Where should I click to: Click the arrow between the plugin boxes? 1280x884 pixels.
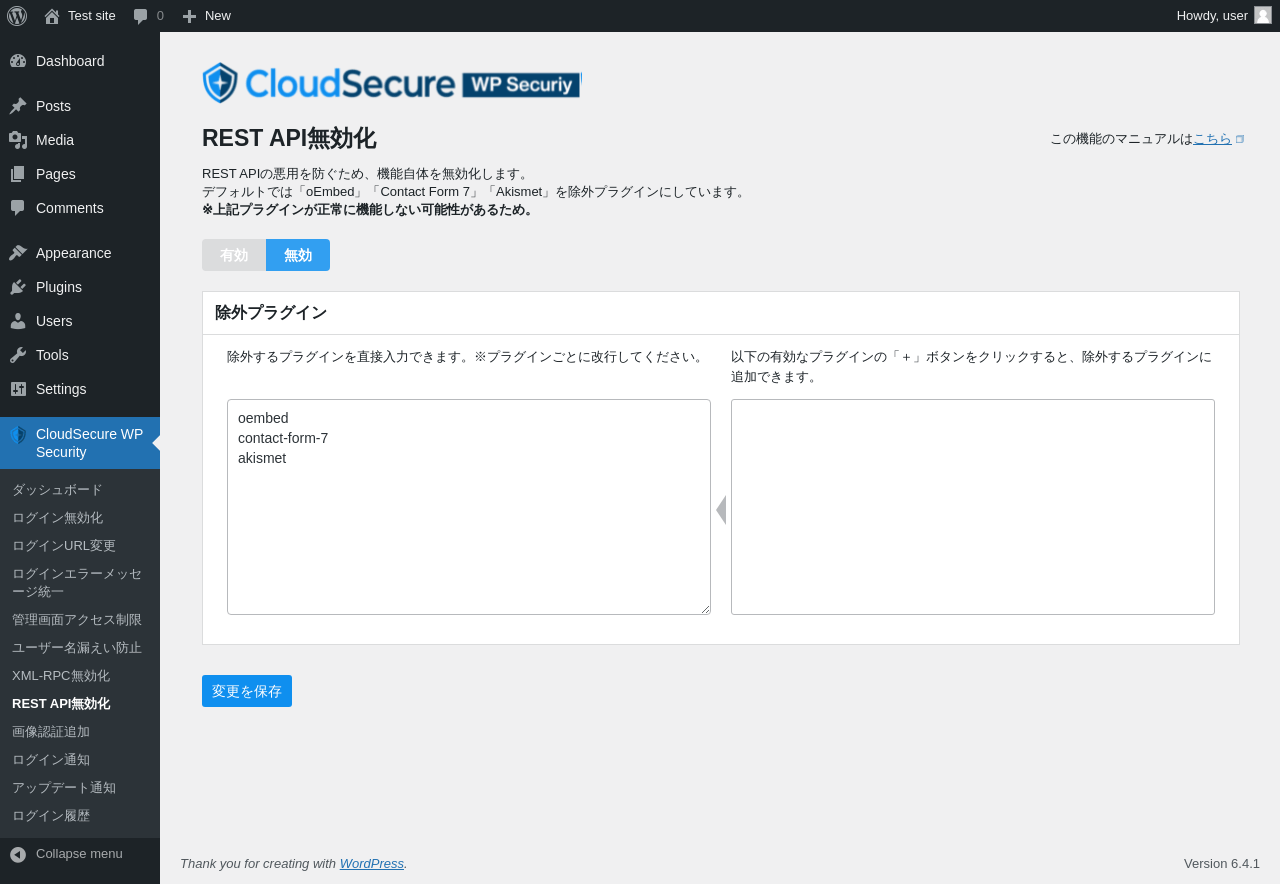(721, 510)
